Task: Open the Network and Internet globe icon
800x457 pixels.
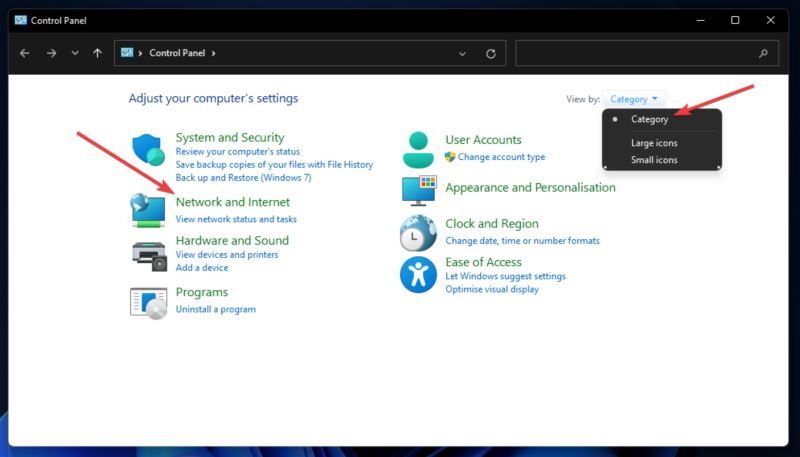Action: coord(148,210)
